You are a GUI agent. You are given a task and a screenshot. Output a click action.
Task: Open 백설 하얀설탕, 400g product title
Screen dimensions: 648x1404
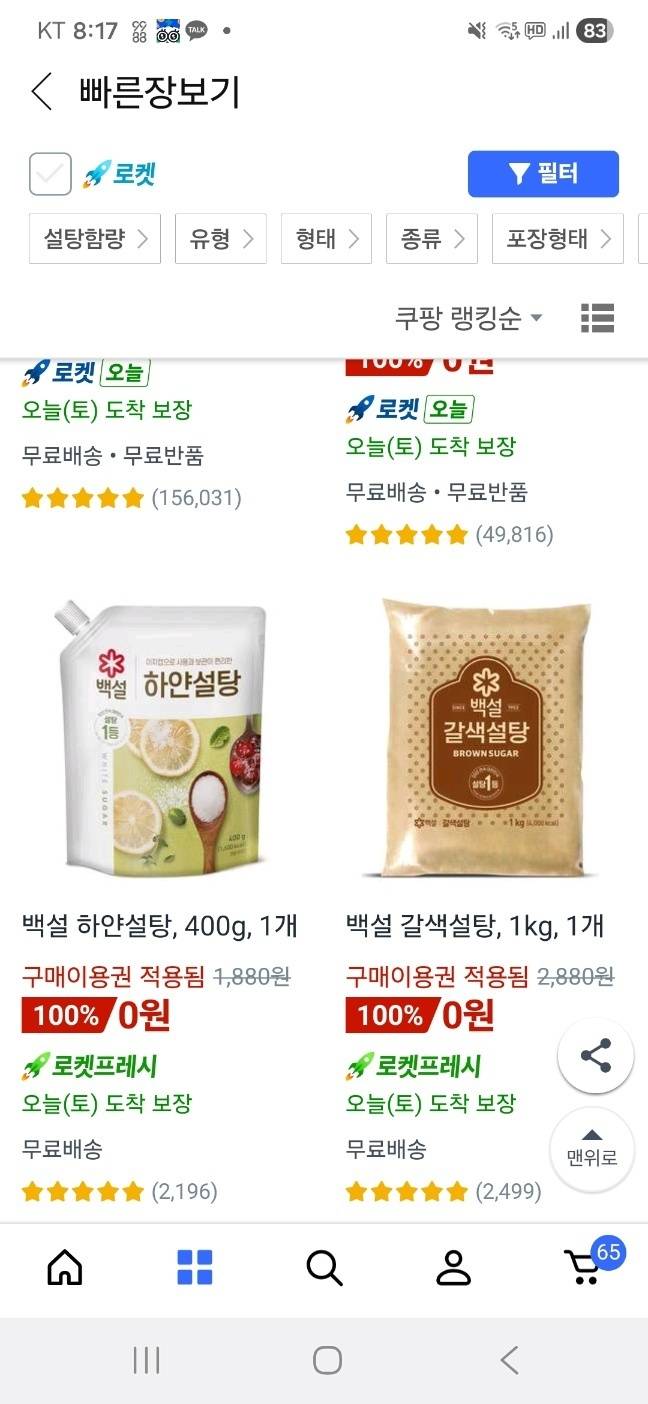(x=160, y=926)
